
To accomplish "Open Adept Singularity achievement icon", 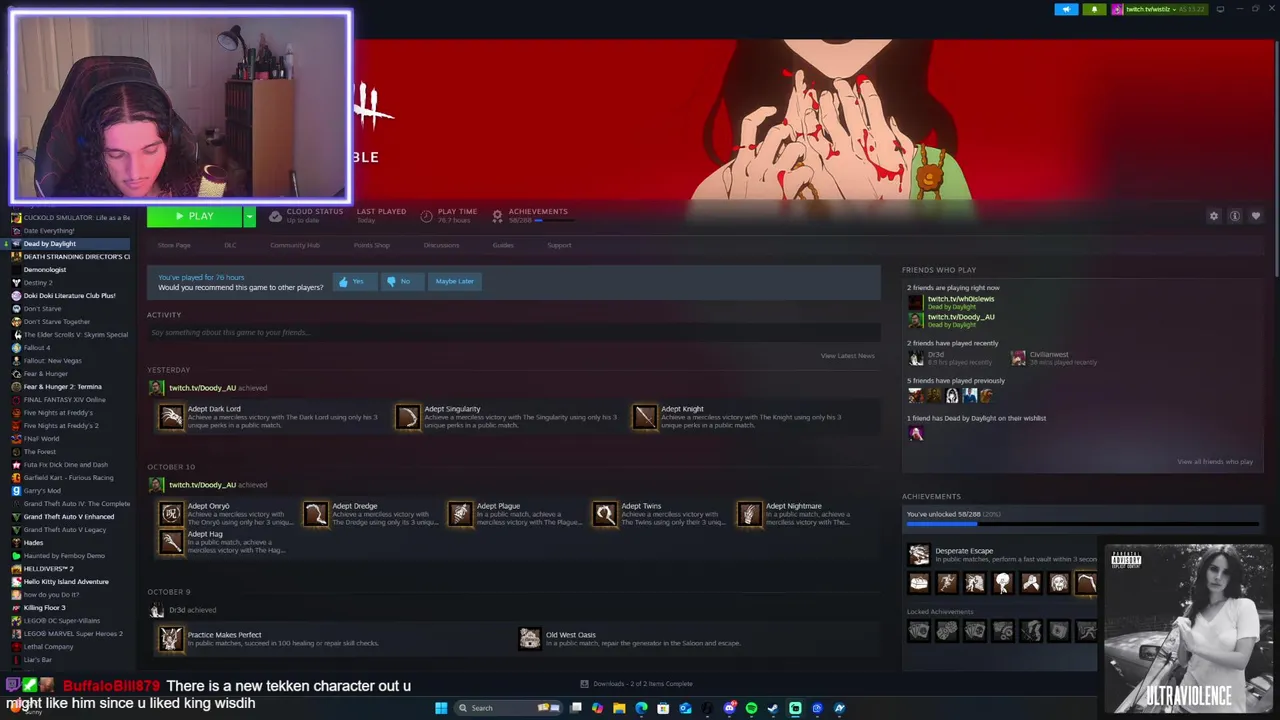I will (x=408, y=417).
